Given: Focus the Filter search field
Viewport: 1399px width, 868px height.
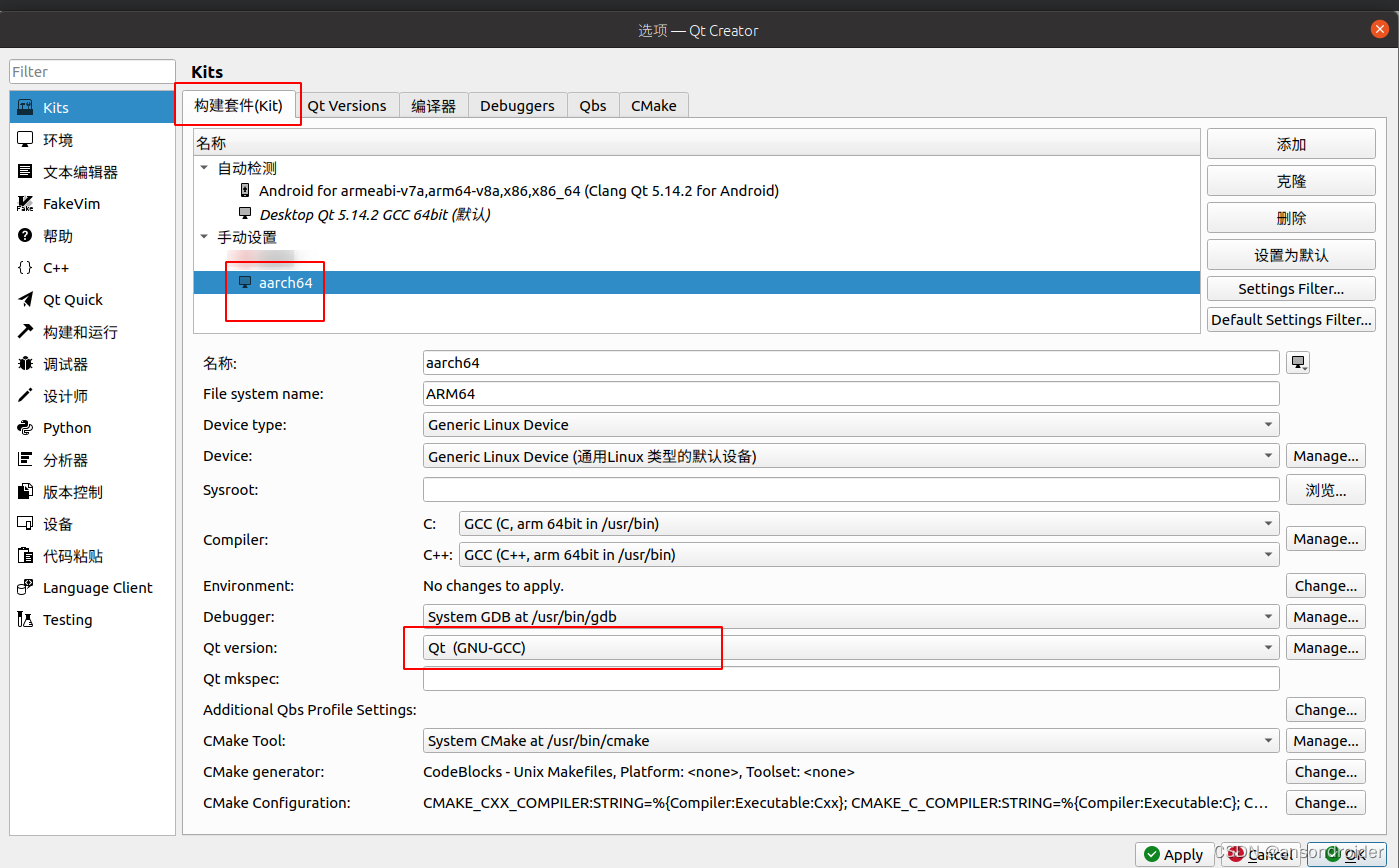Looking at the screenshot, I should [93, 71].
